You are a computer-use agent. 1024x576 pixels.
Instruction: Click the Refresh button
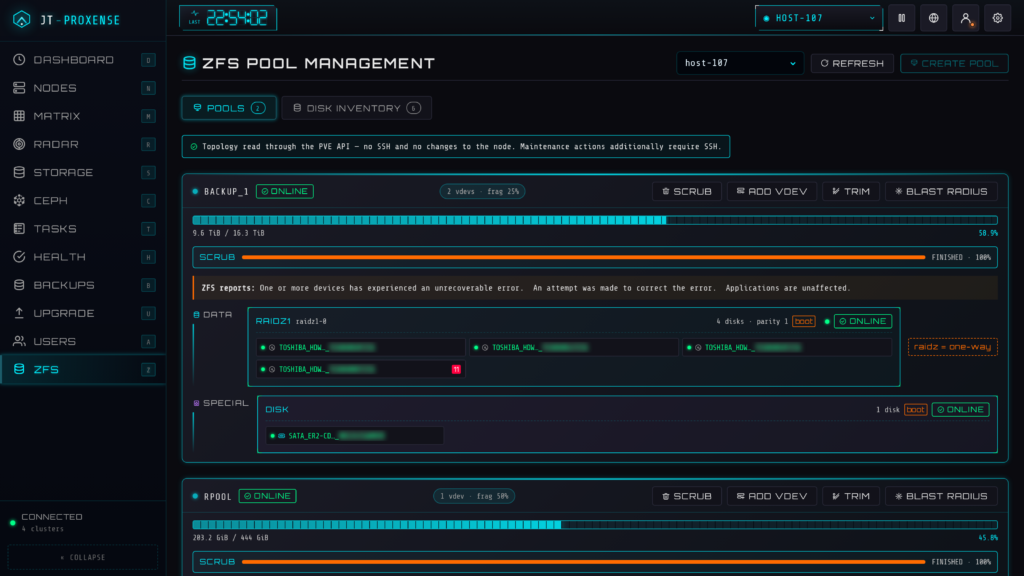coord(852,63)
